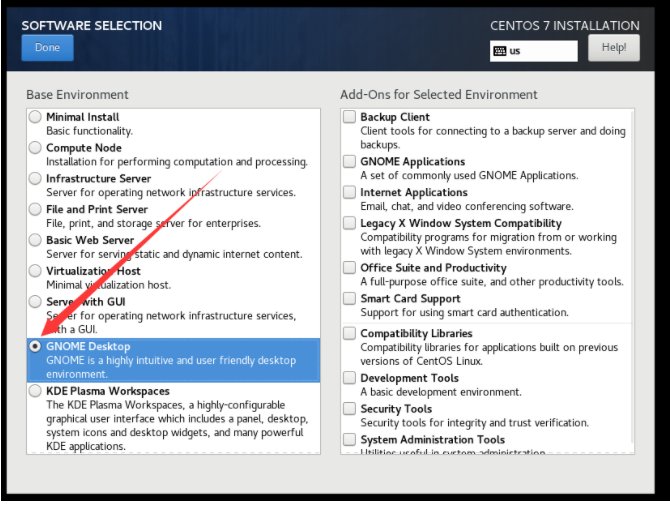Click the Help! button

pos(614,48)
